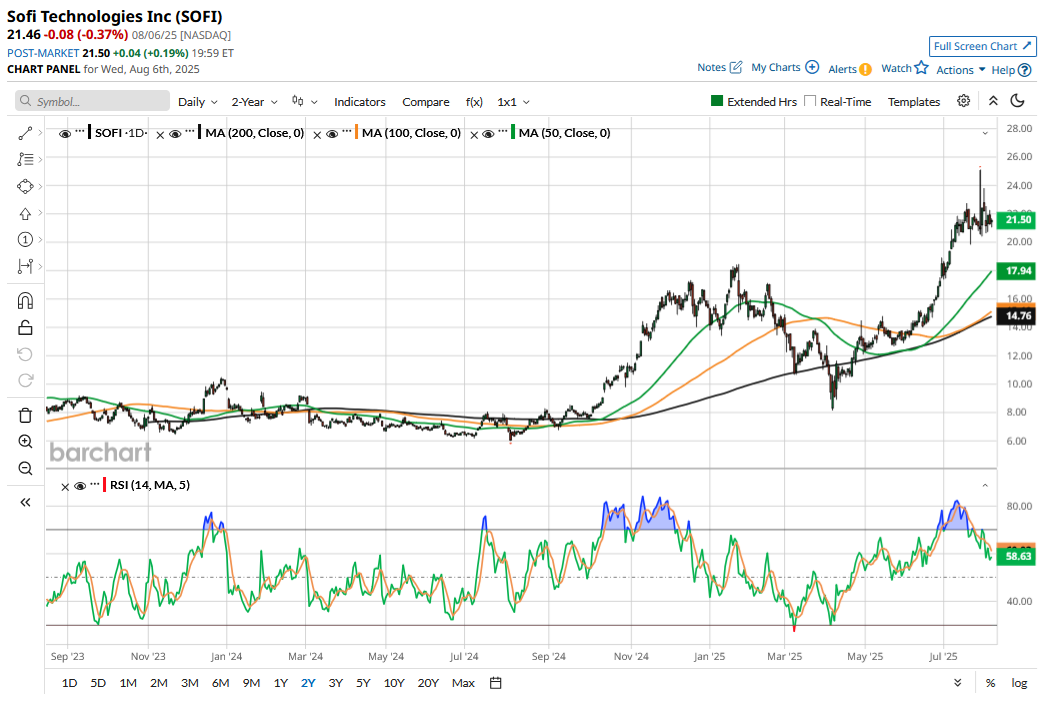1047x702 pixels.
Task: Click the Alerts exclamation icon
Action: [x=865, y=69]
